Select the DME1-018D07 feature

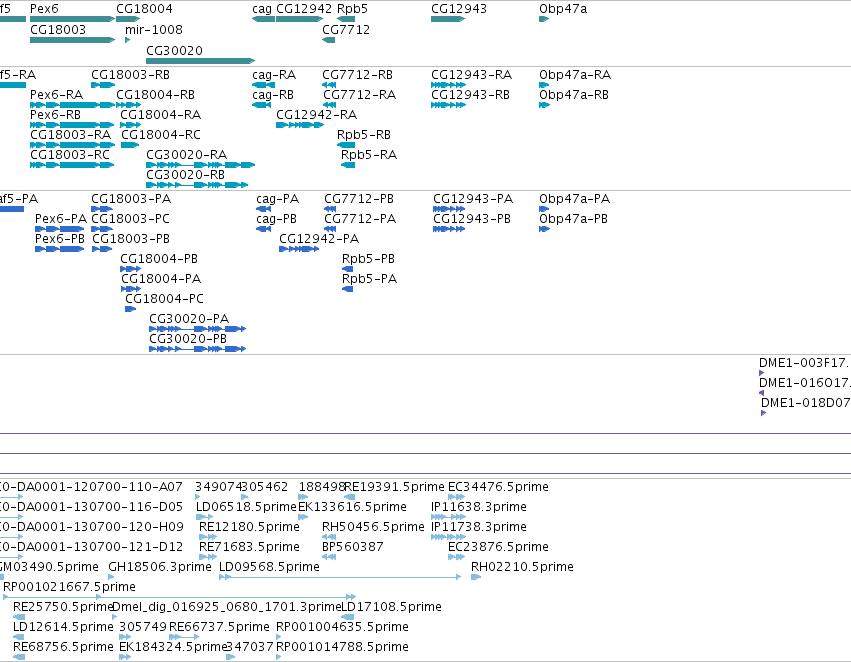pyautogui.click(x=805, y=403)
